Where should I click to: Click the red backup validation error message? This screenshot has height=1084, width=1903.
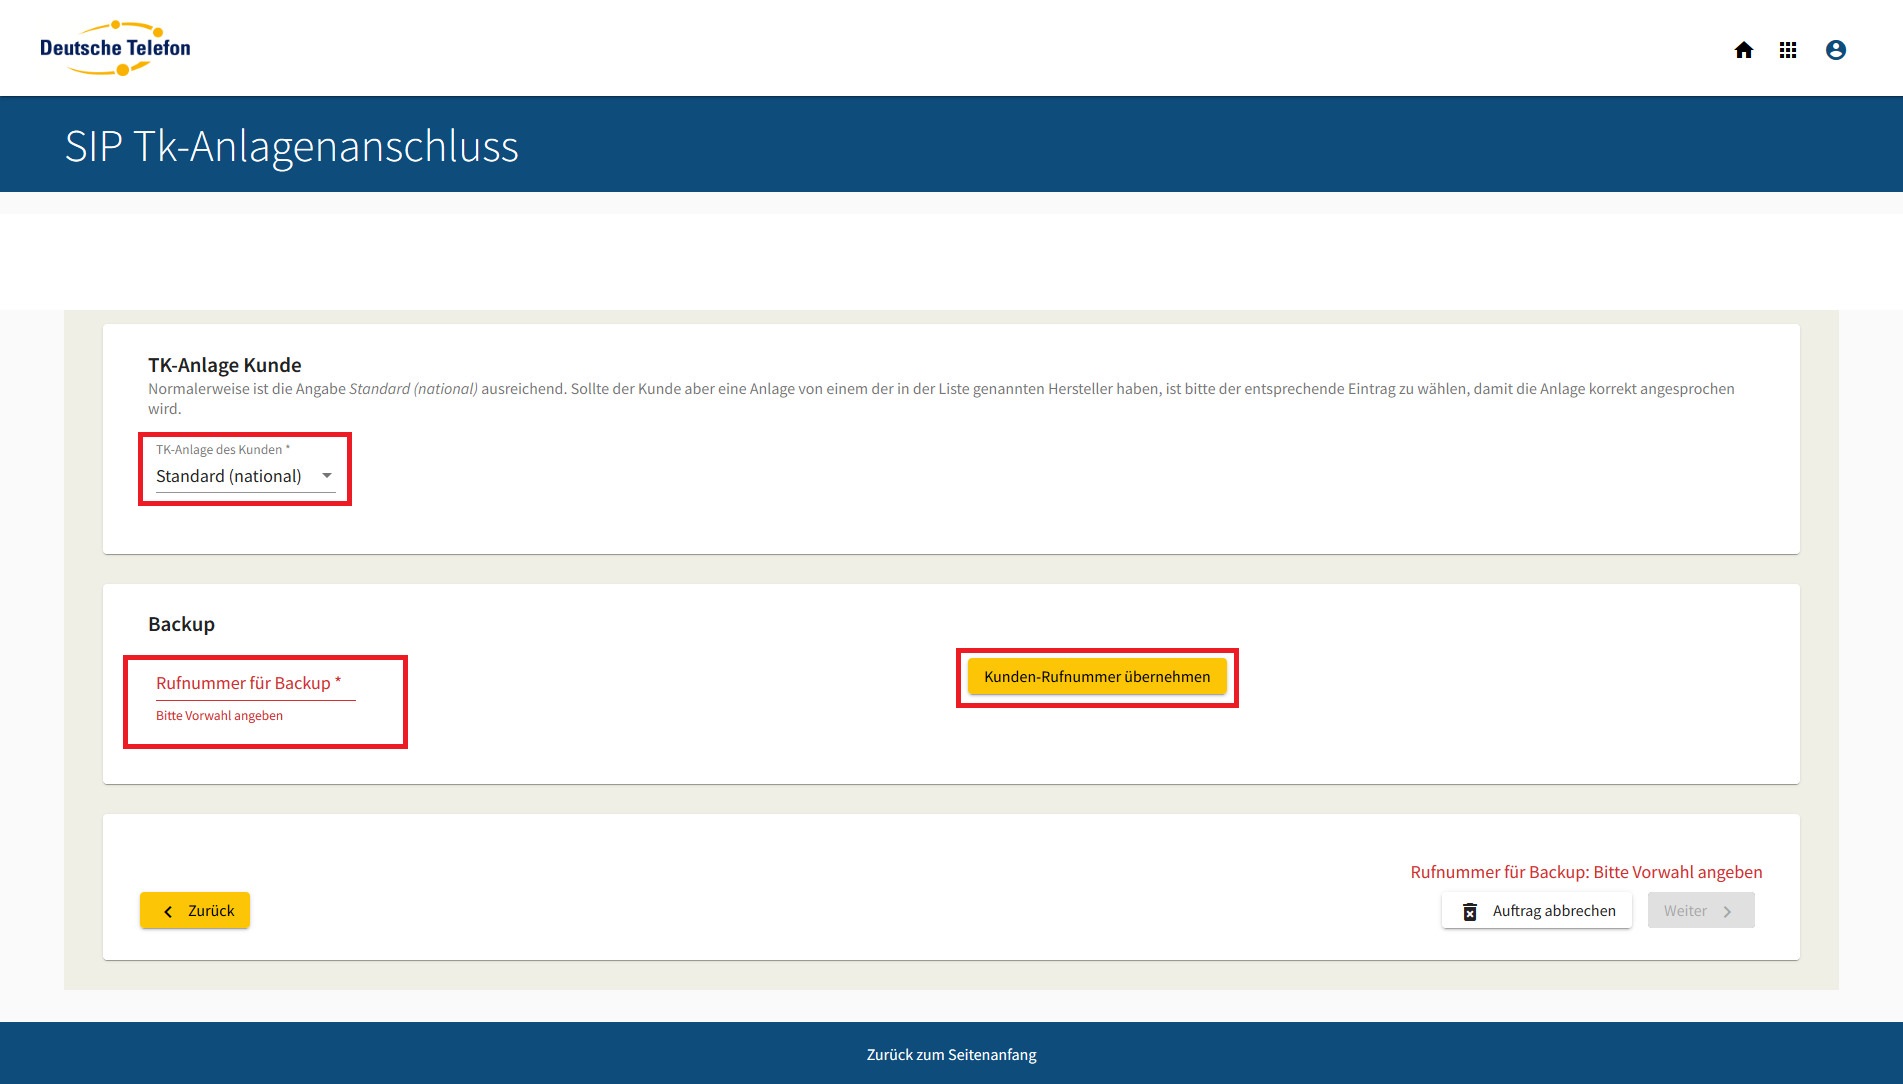pos(1586,872)
